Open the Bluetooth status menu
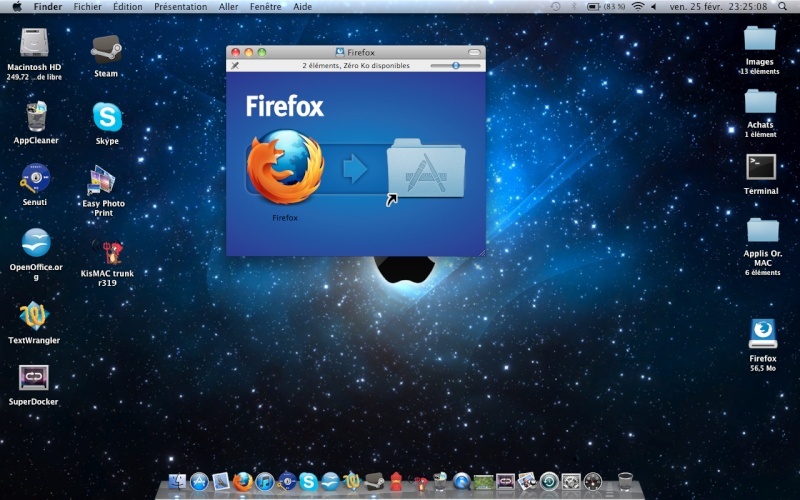Image resolution: width=800 pixels, height=500 pixels. point(573,7)
